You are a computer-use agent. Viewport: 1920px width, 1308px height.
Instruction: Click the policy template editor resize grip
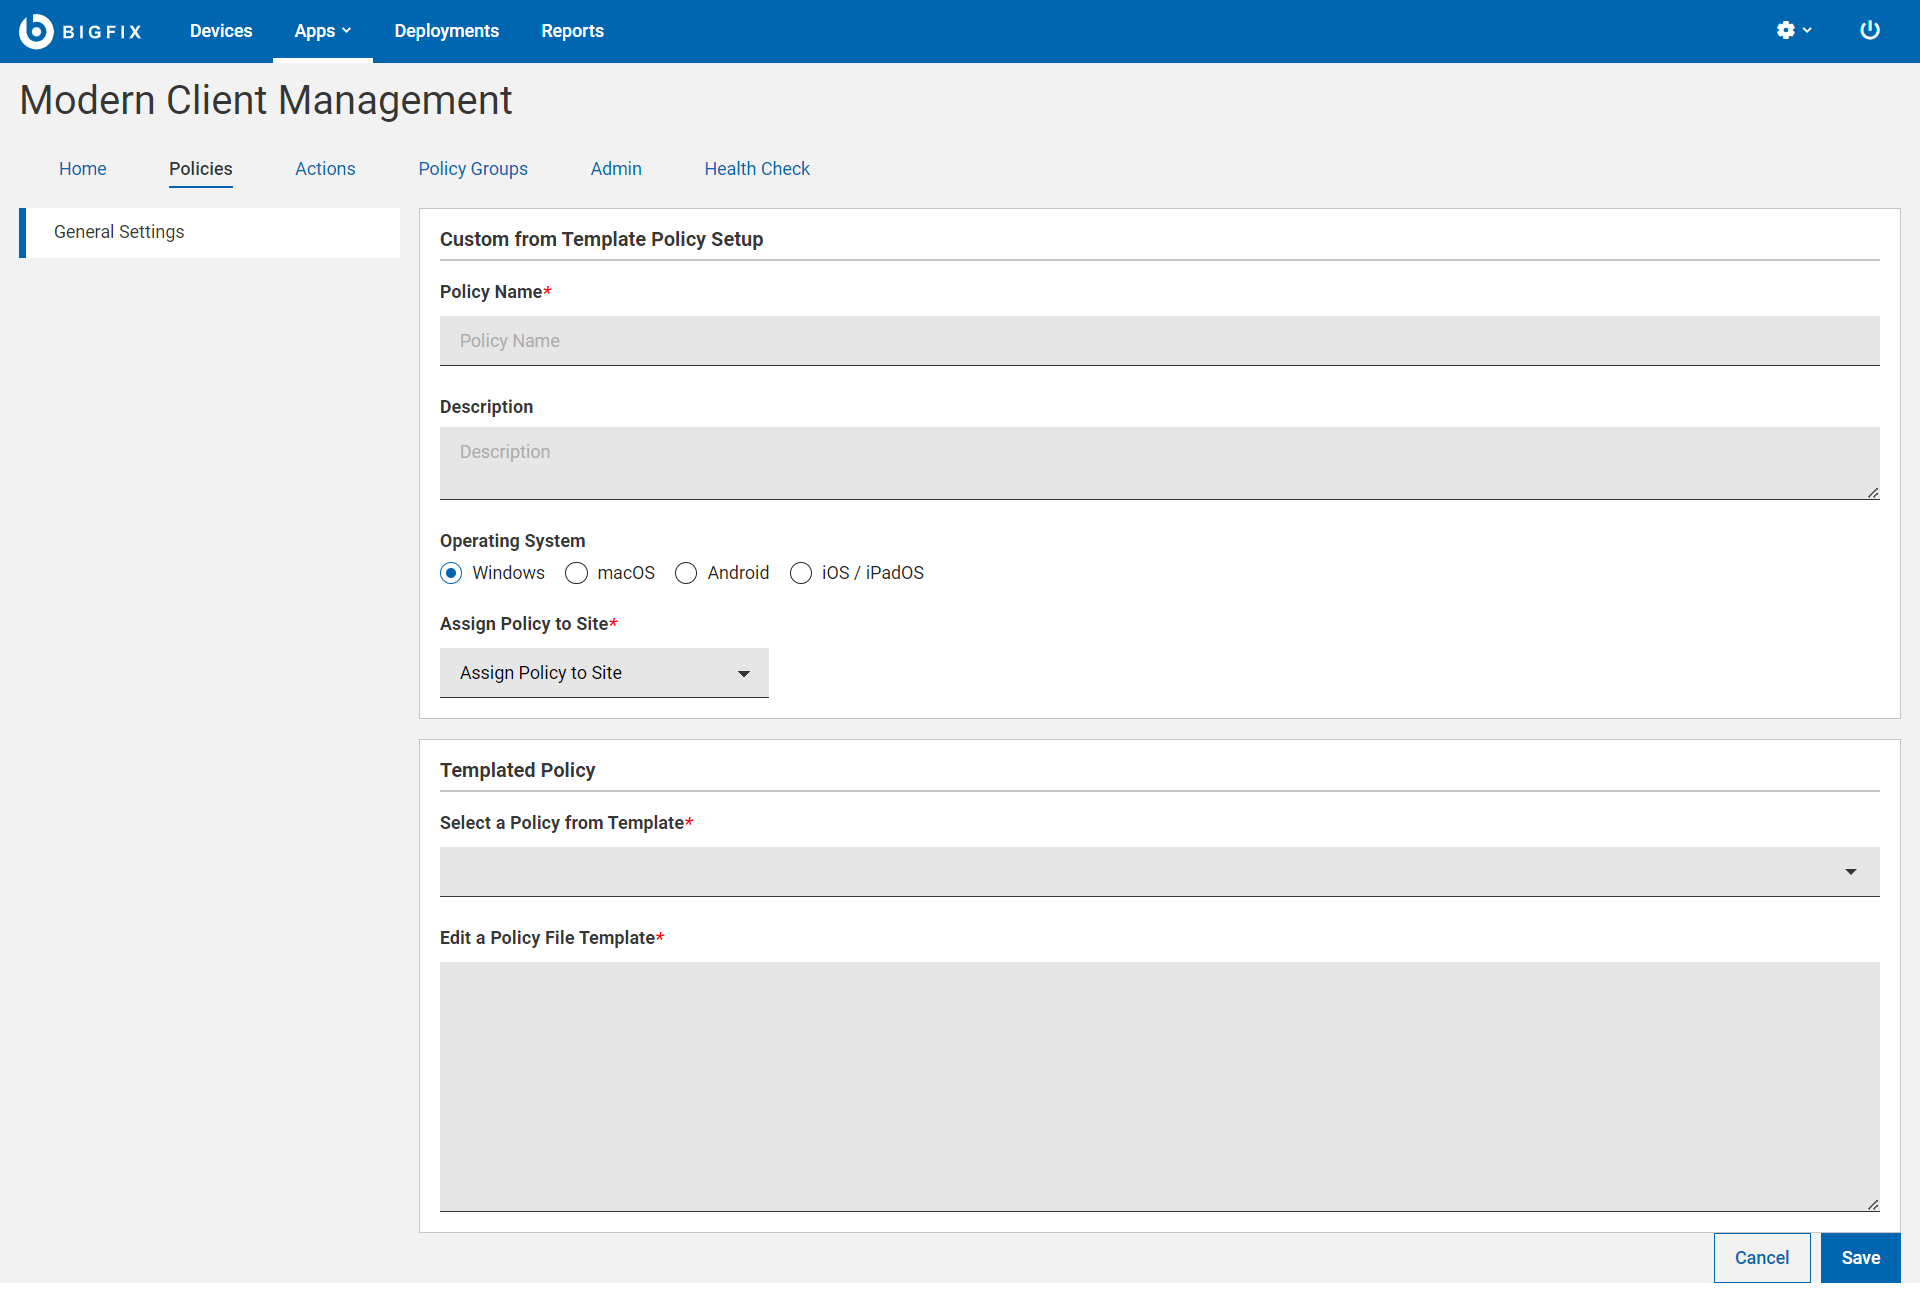click(1872, 1204)
